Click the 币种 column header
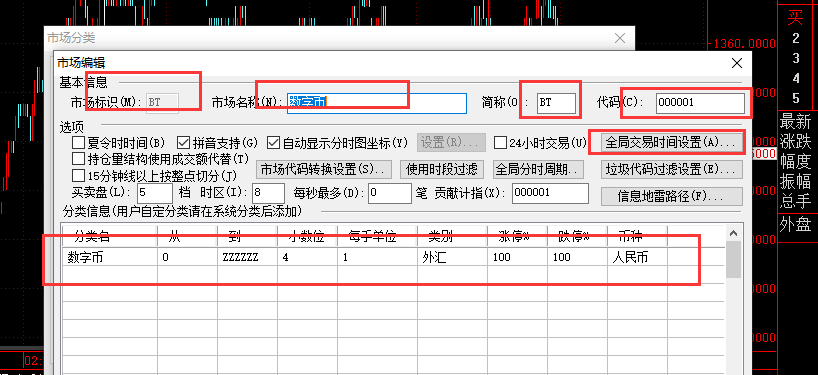This screenshot has height=375, width=818. click(637, 236)
